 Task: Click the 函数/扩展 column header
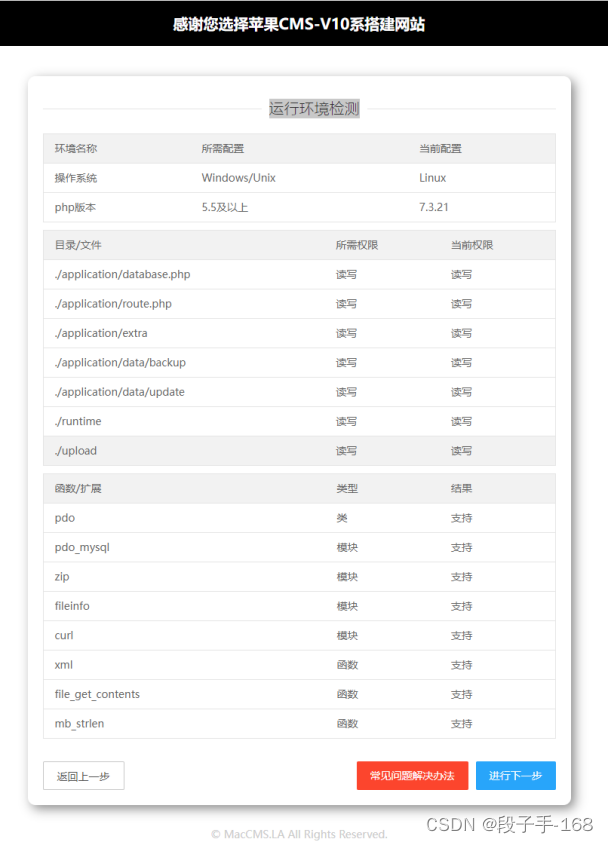78,489
